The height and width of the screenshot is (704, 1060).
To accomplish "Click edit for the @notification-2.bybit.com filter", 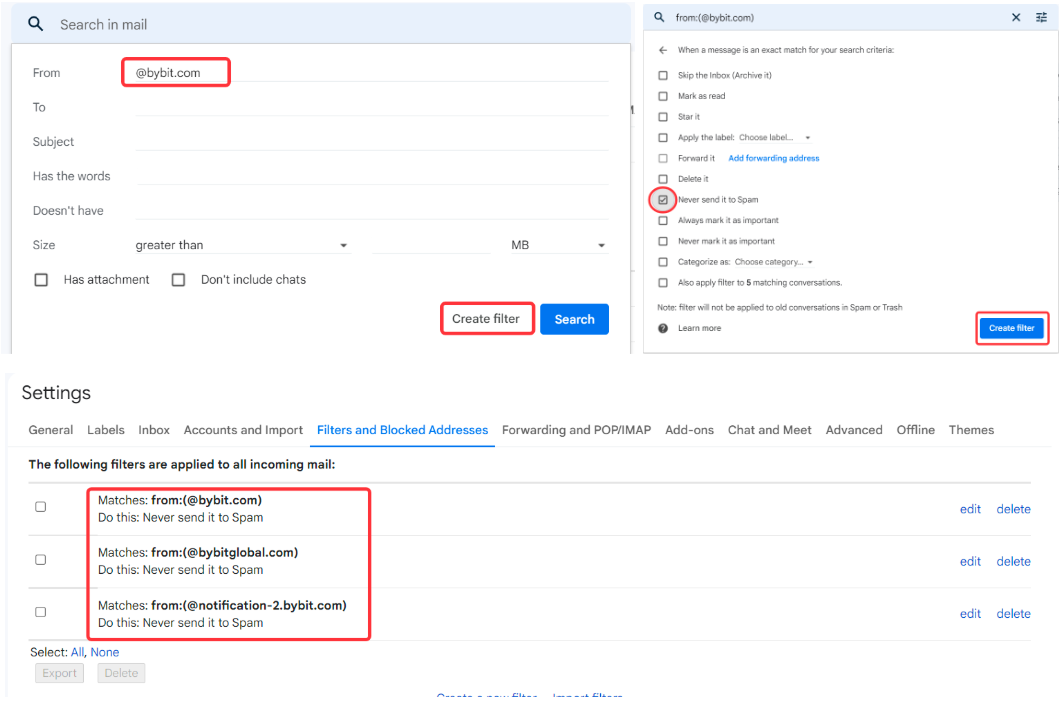I will click(970, 614).
